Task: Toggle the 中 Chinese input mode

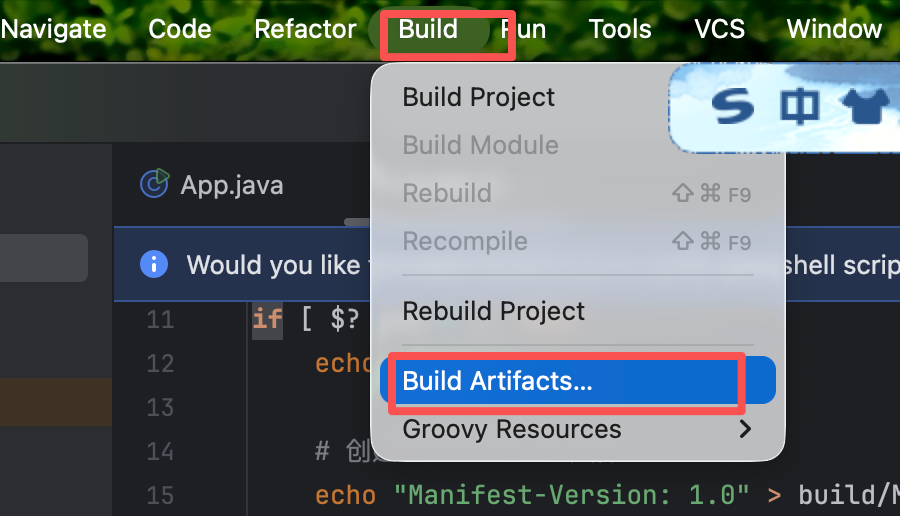Action: 800,108
